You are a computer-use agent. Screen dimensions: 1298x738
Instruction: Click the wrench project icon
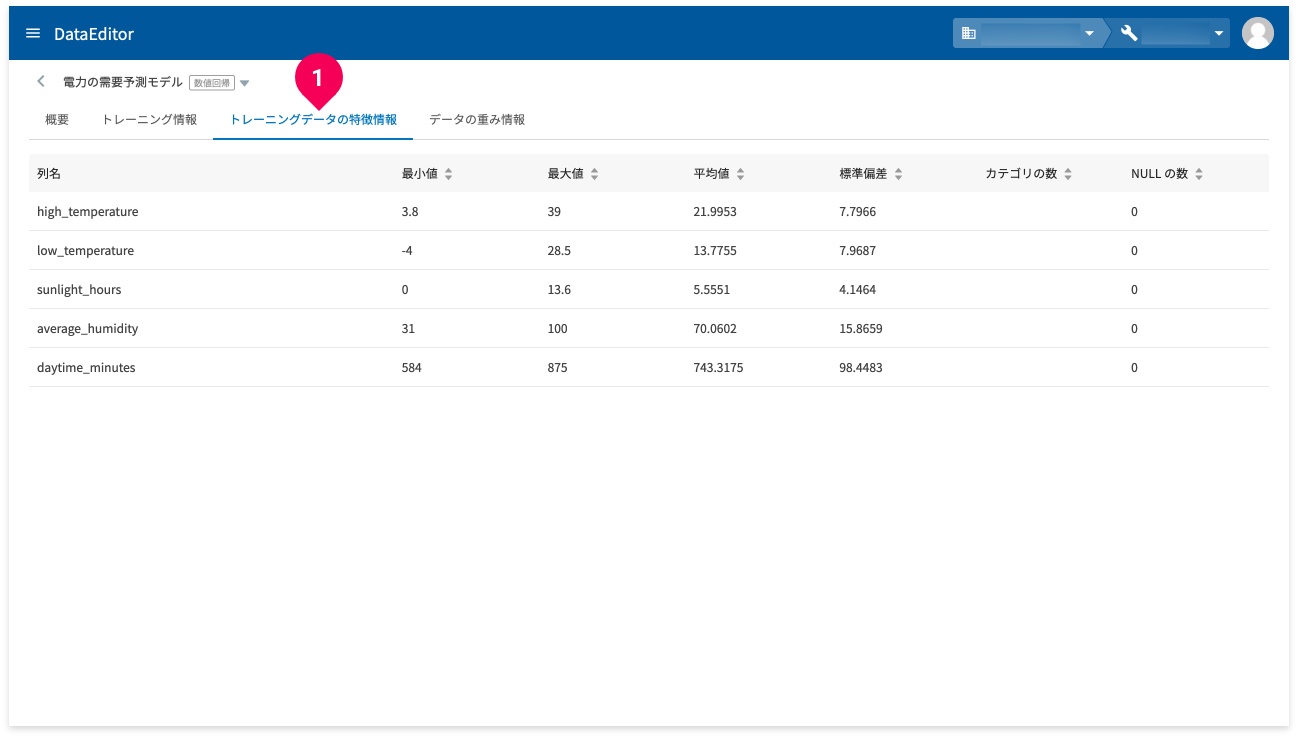point(1129,33)
